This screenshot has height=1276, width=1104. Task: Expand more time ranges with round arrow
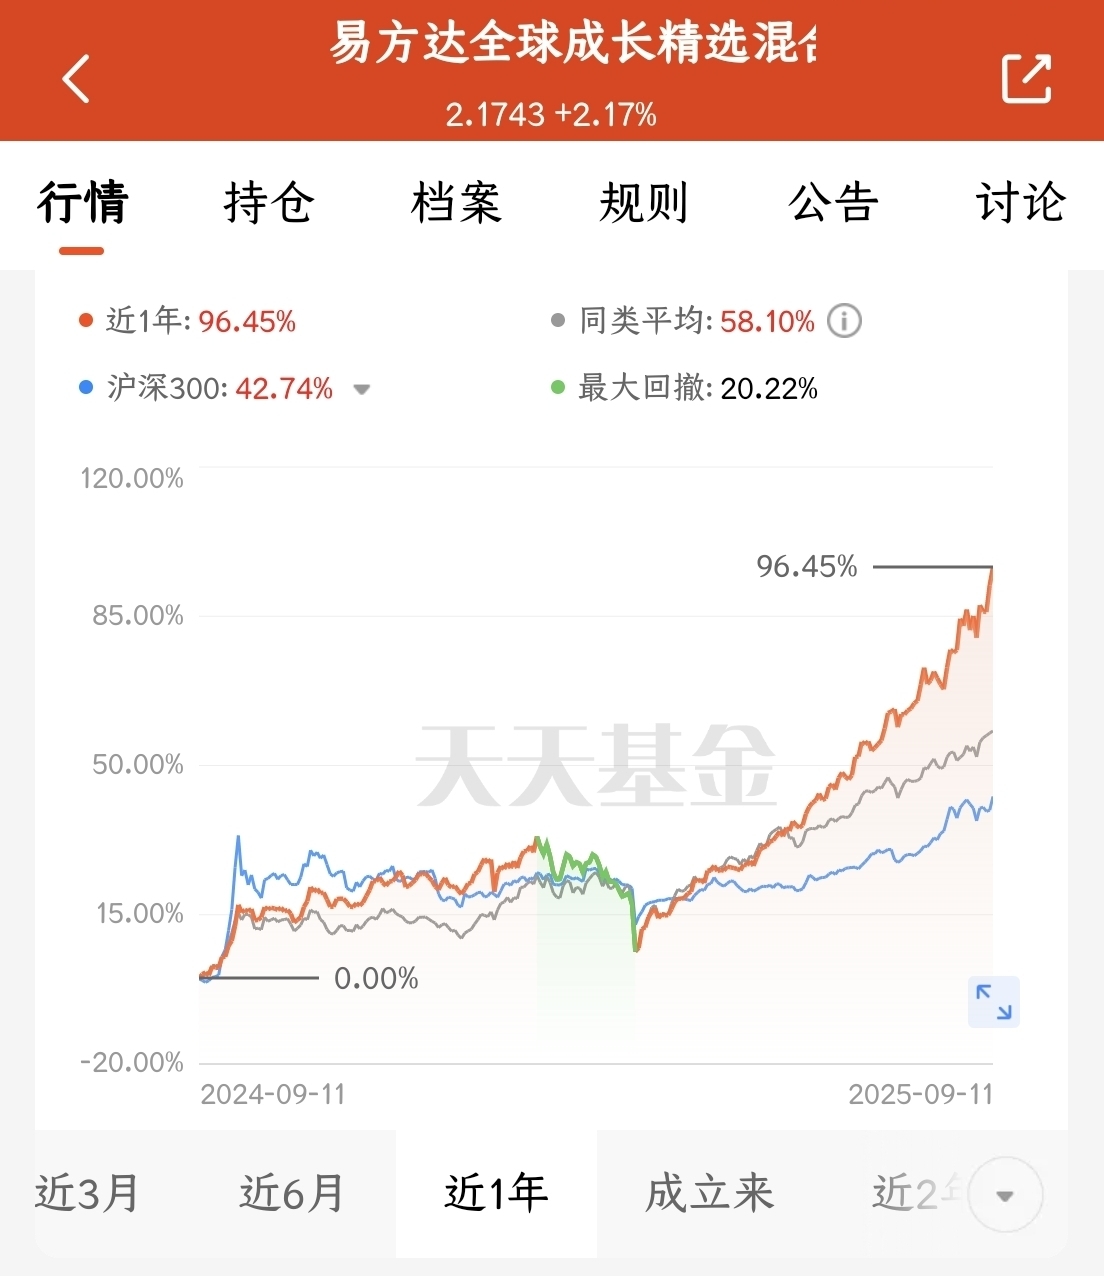tap(1006, 1195)
